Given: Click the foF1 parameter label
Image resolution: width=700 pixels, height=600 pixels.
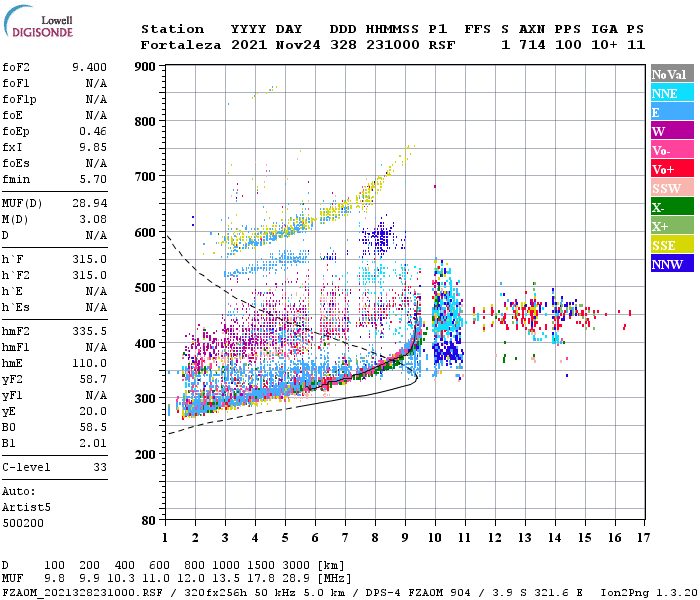Looking at the screenshot, I should tap(16, 83).
